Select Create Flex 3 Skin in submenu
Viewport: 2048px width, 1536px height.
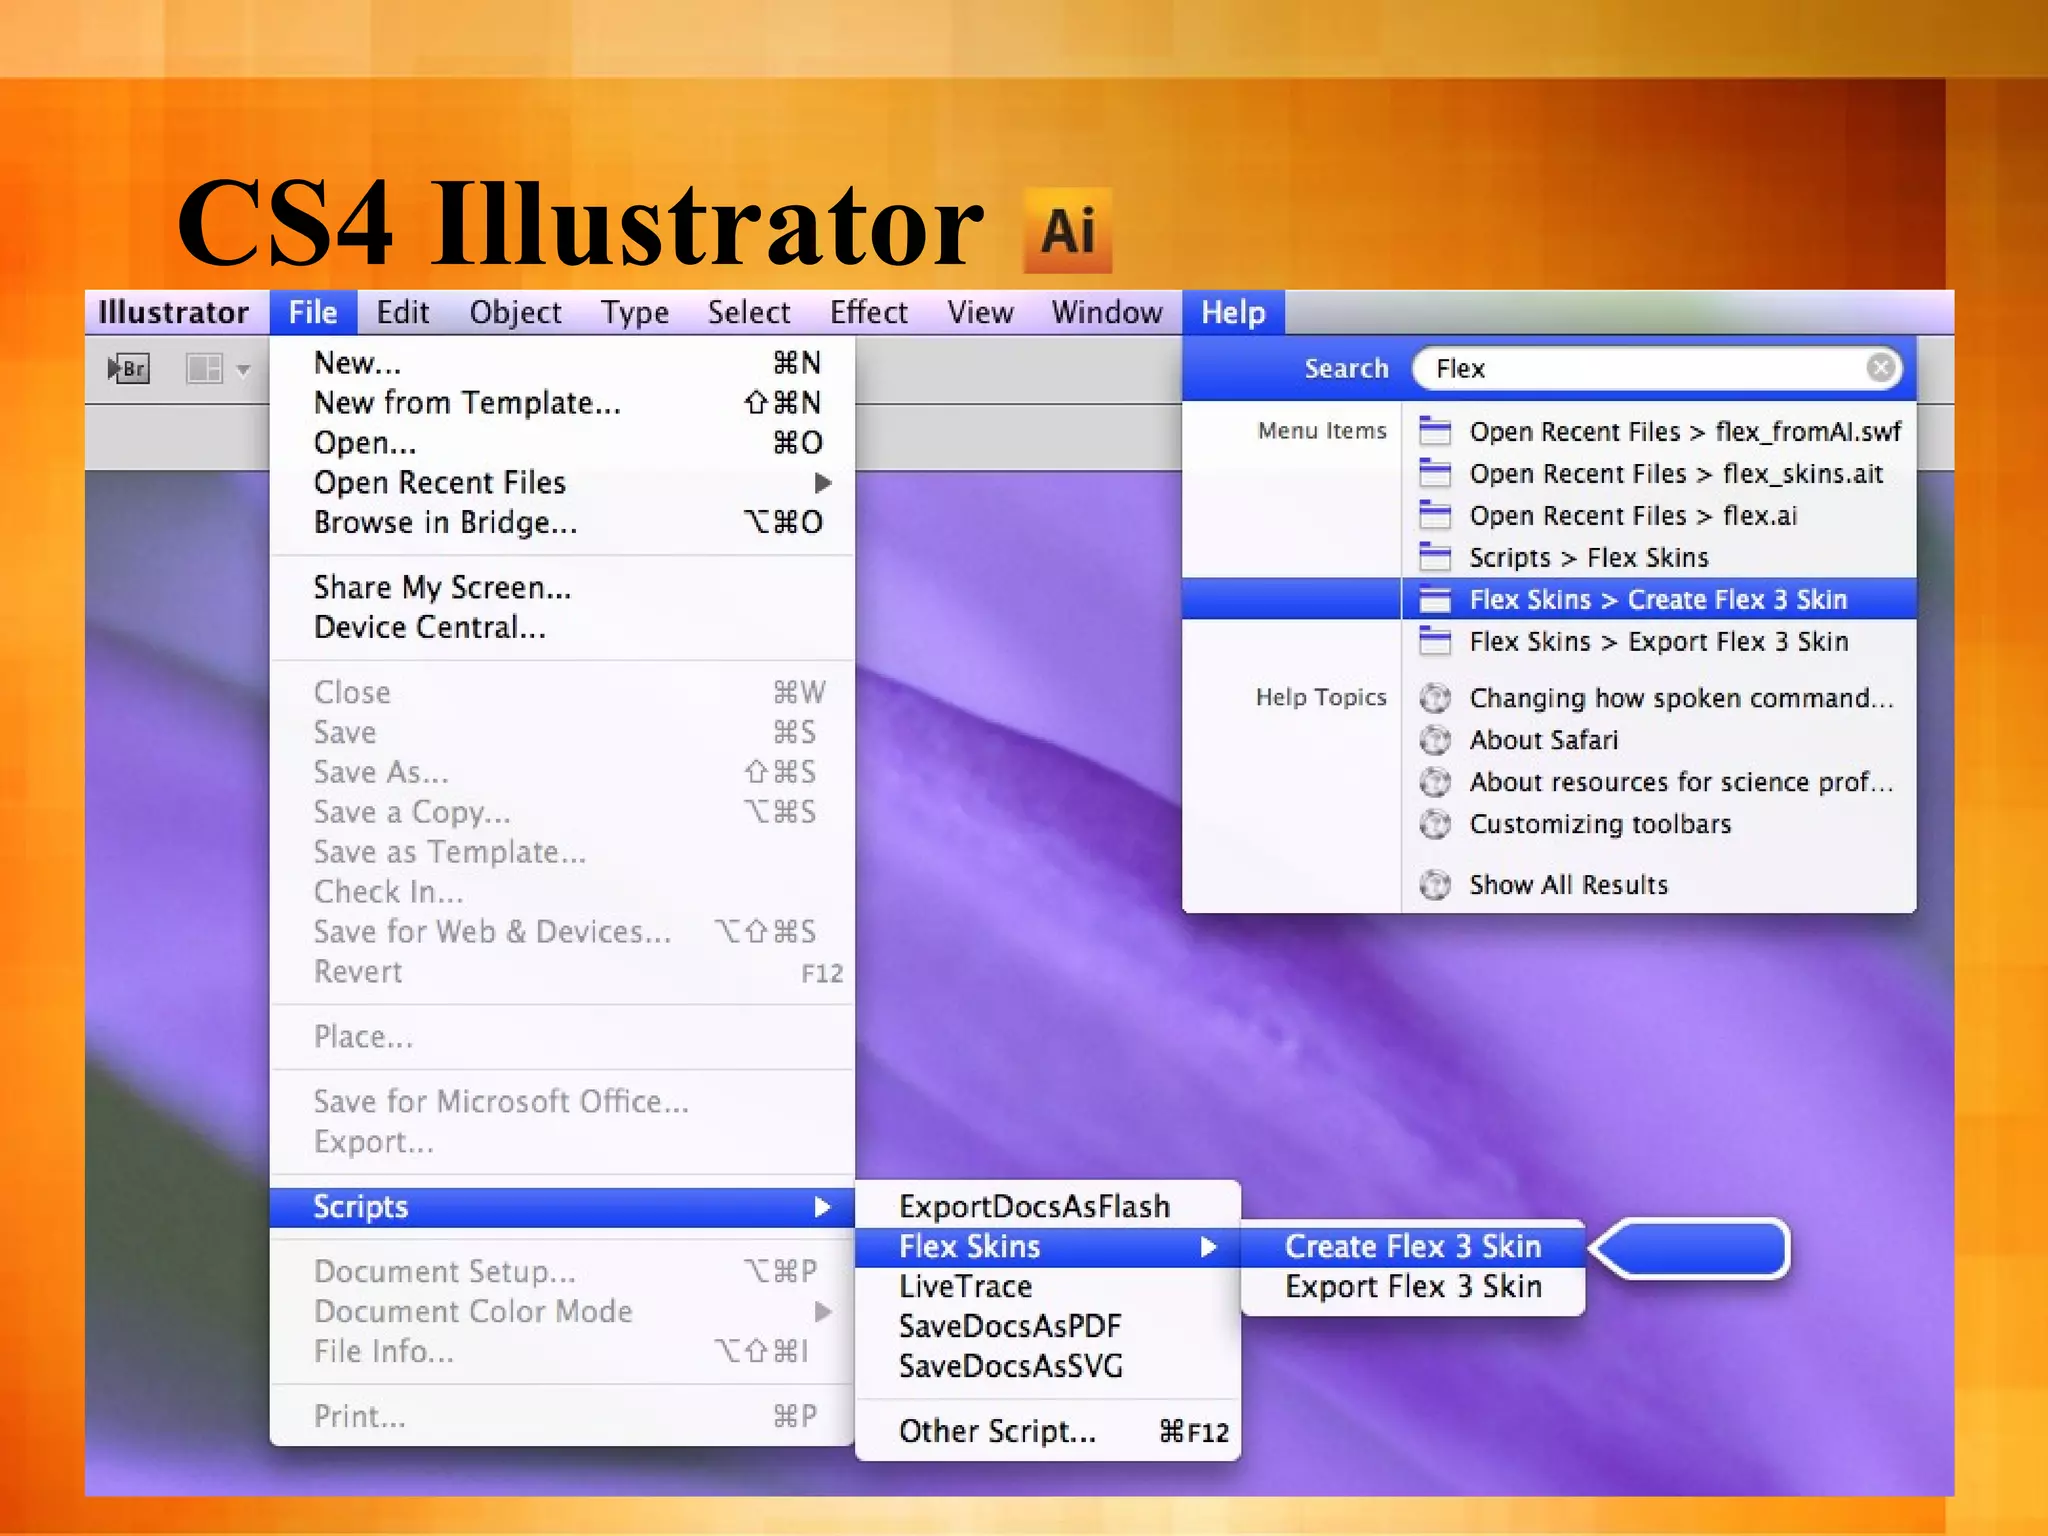(1413, 1246)
